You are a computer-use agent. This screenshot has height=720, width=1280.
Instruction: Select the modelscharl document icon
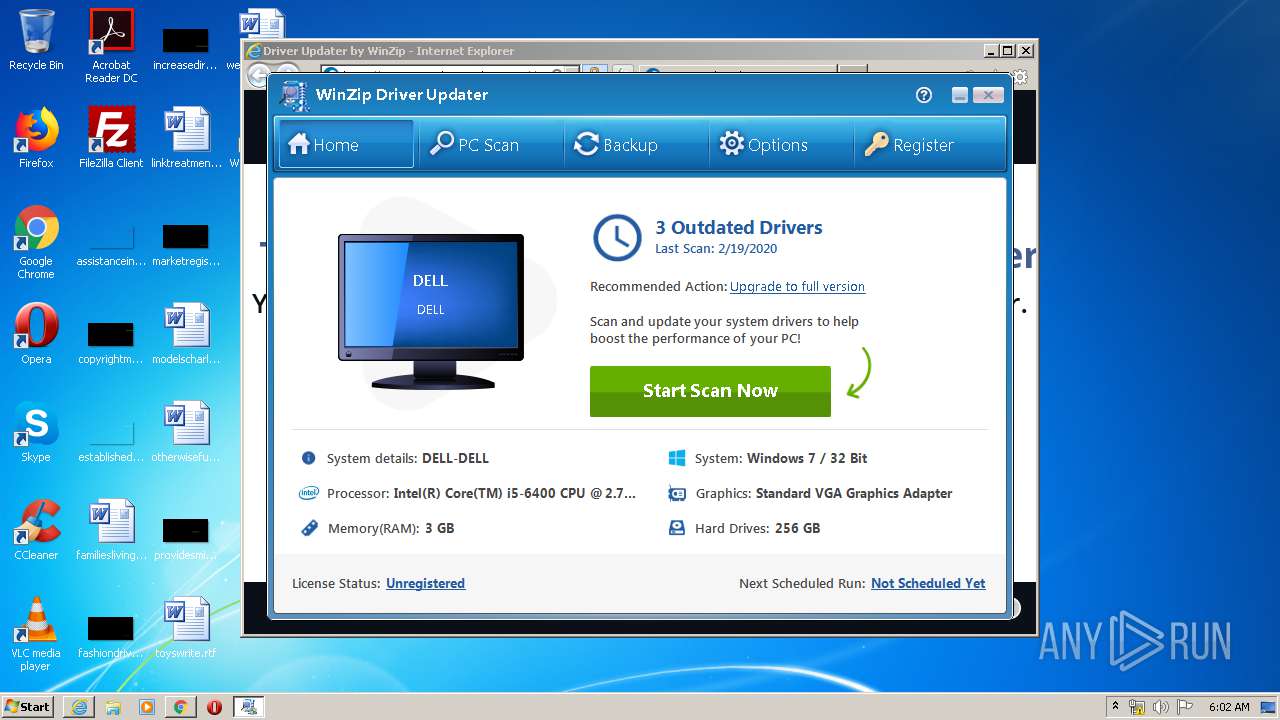187,334
